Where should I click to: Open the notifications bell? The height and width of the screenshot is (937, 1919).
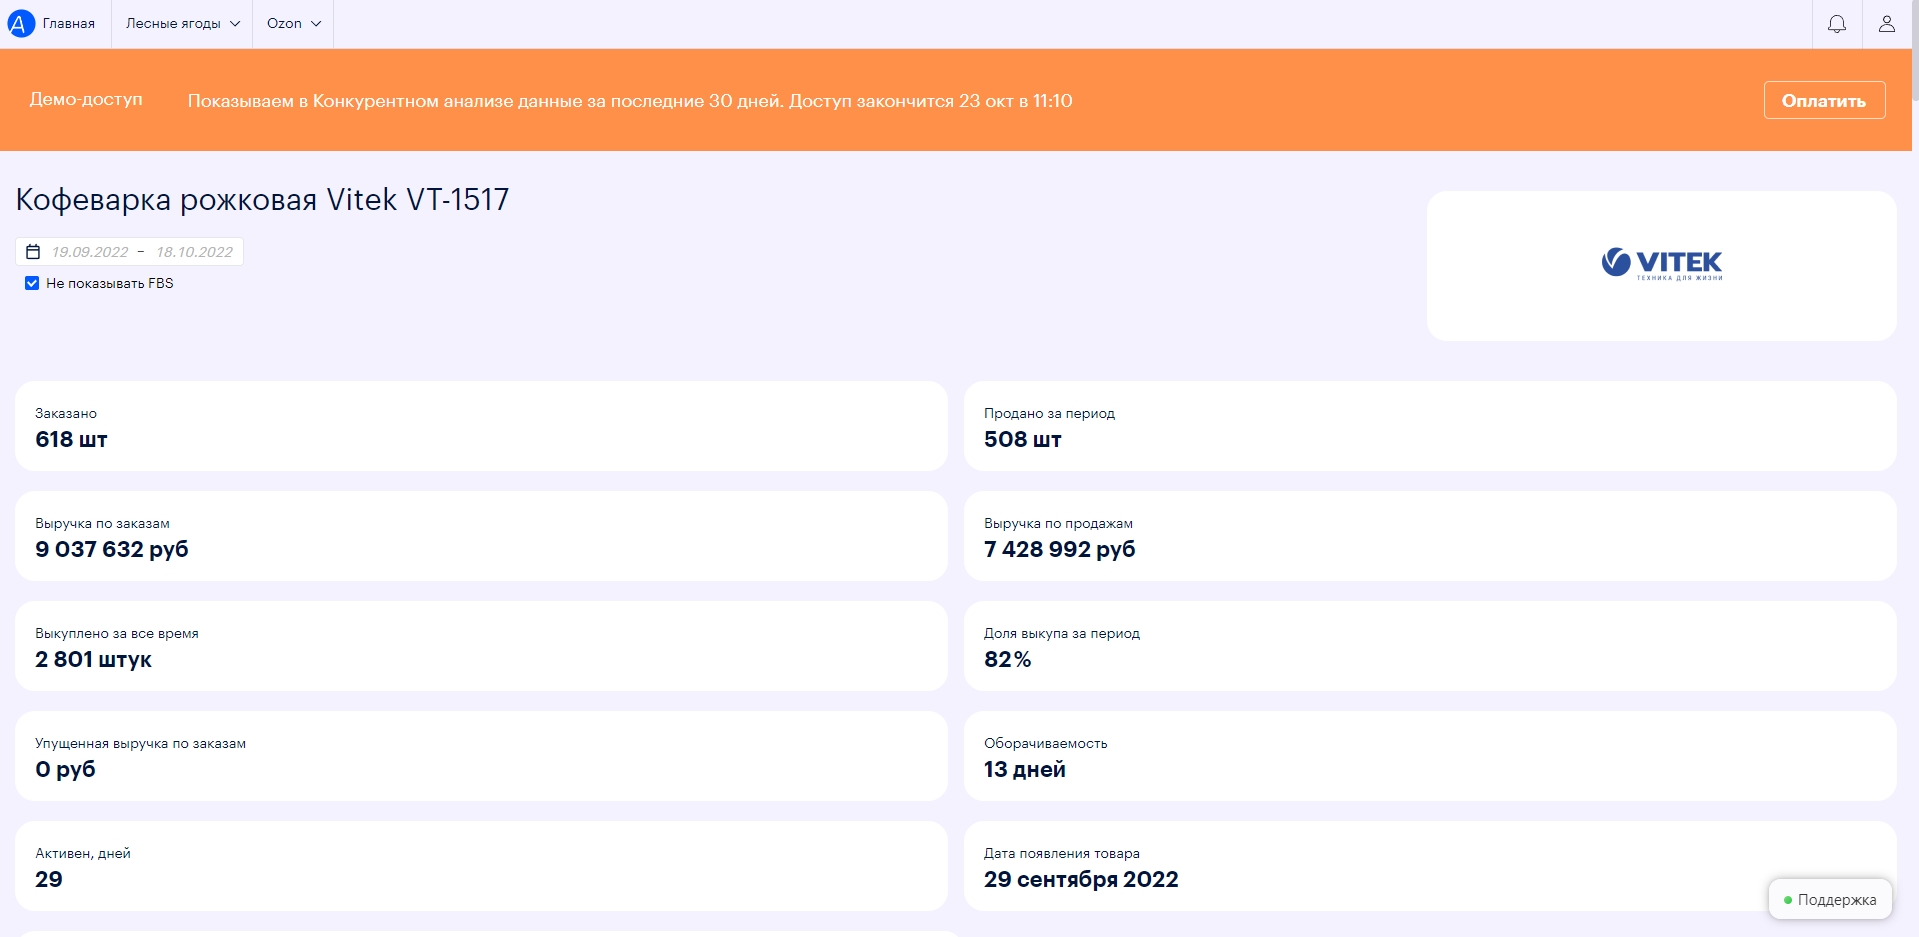coord(1837,24)
